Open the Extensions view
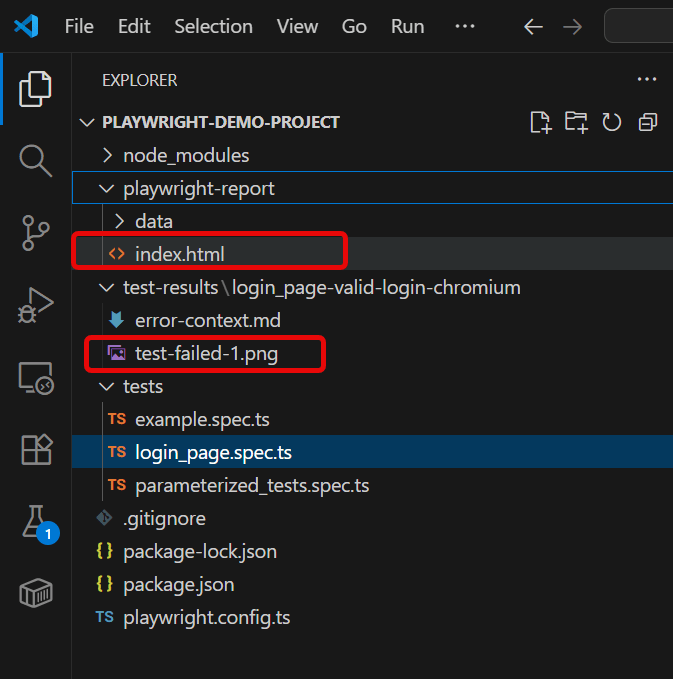 tap(35, 449)
